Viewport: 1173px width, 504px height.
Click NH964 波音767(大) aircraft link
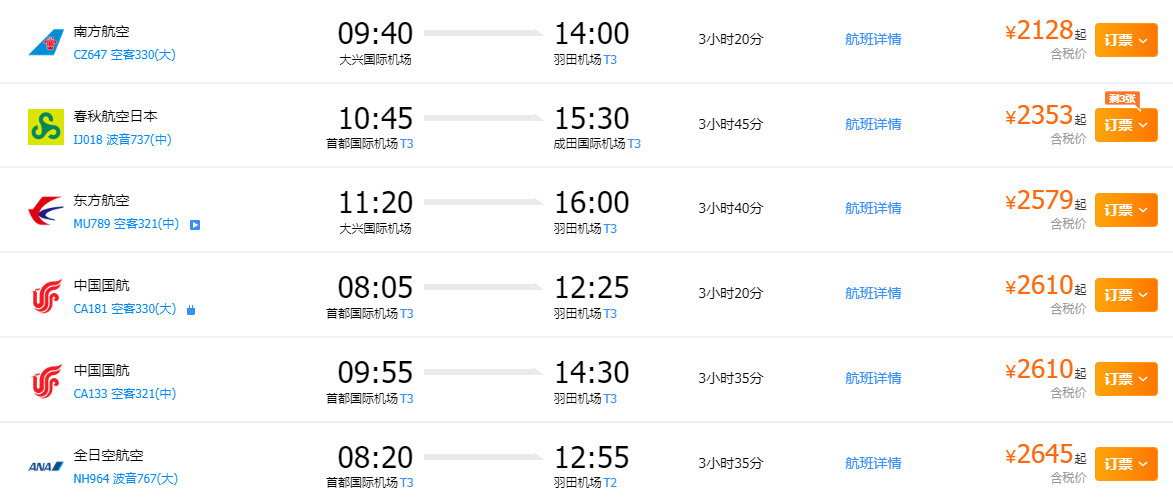click(126, 479)
